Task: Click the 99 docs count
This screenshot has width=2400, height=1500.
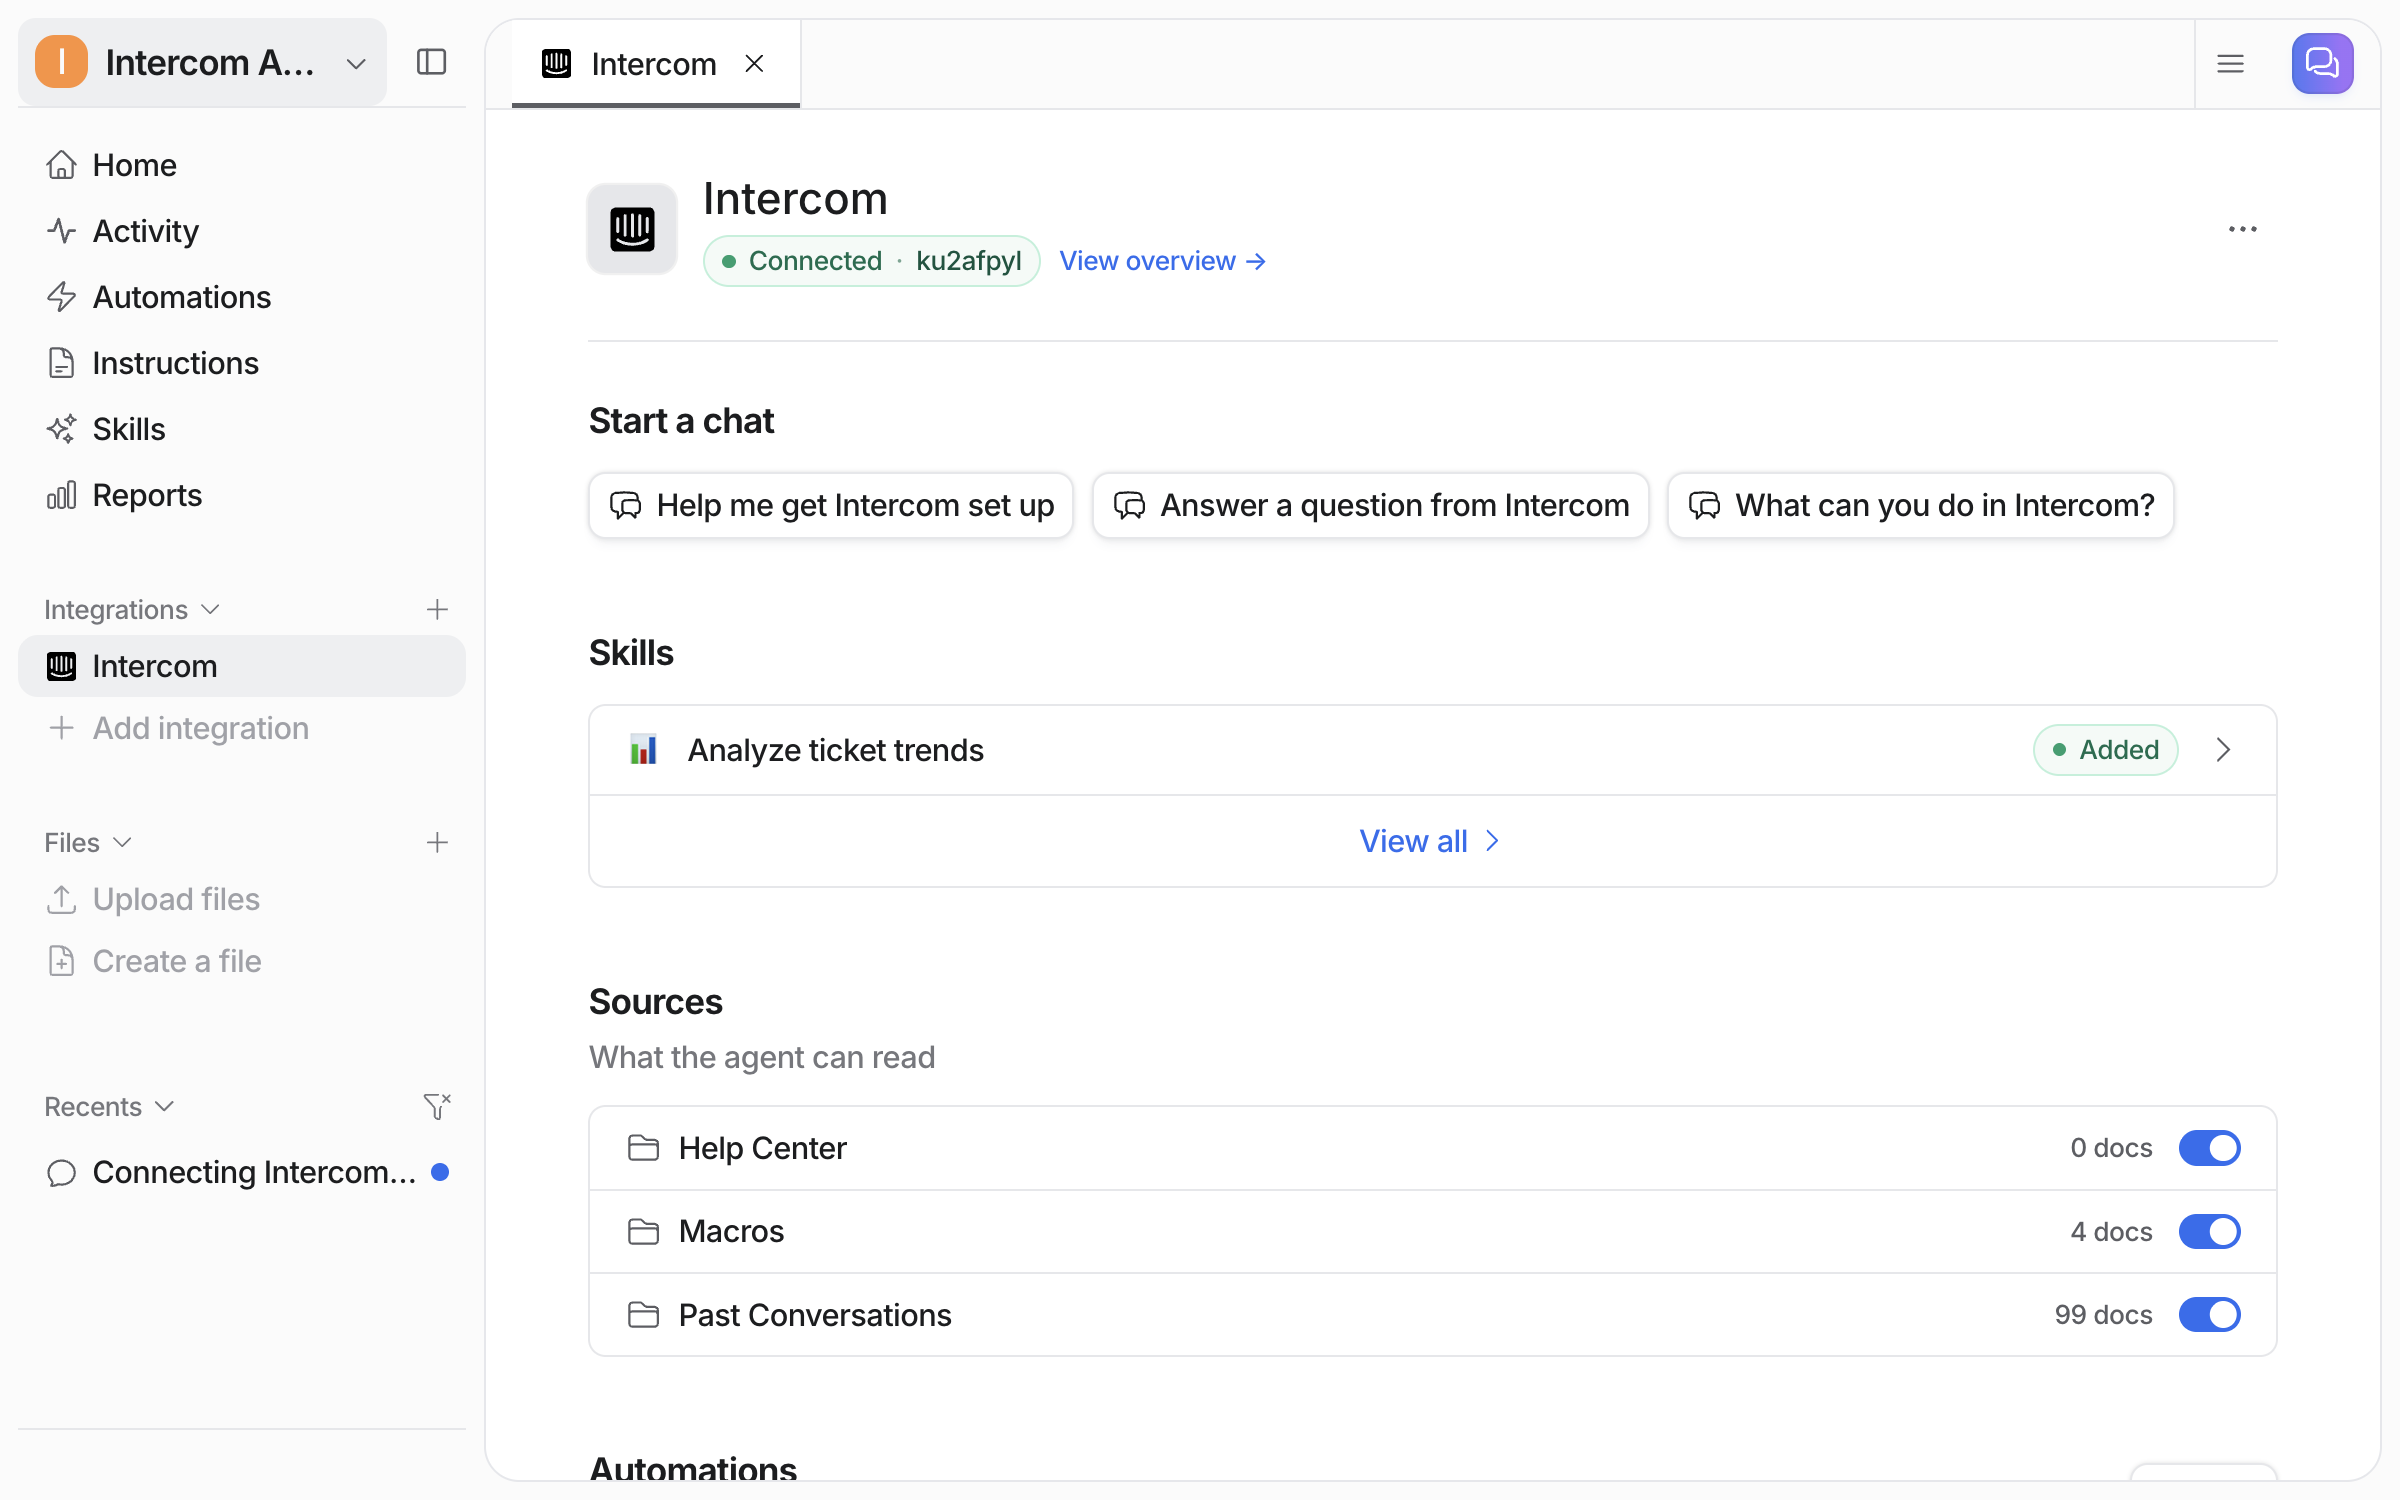Action: click(x=2103, y=1315)
